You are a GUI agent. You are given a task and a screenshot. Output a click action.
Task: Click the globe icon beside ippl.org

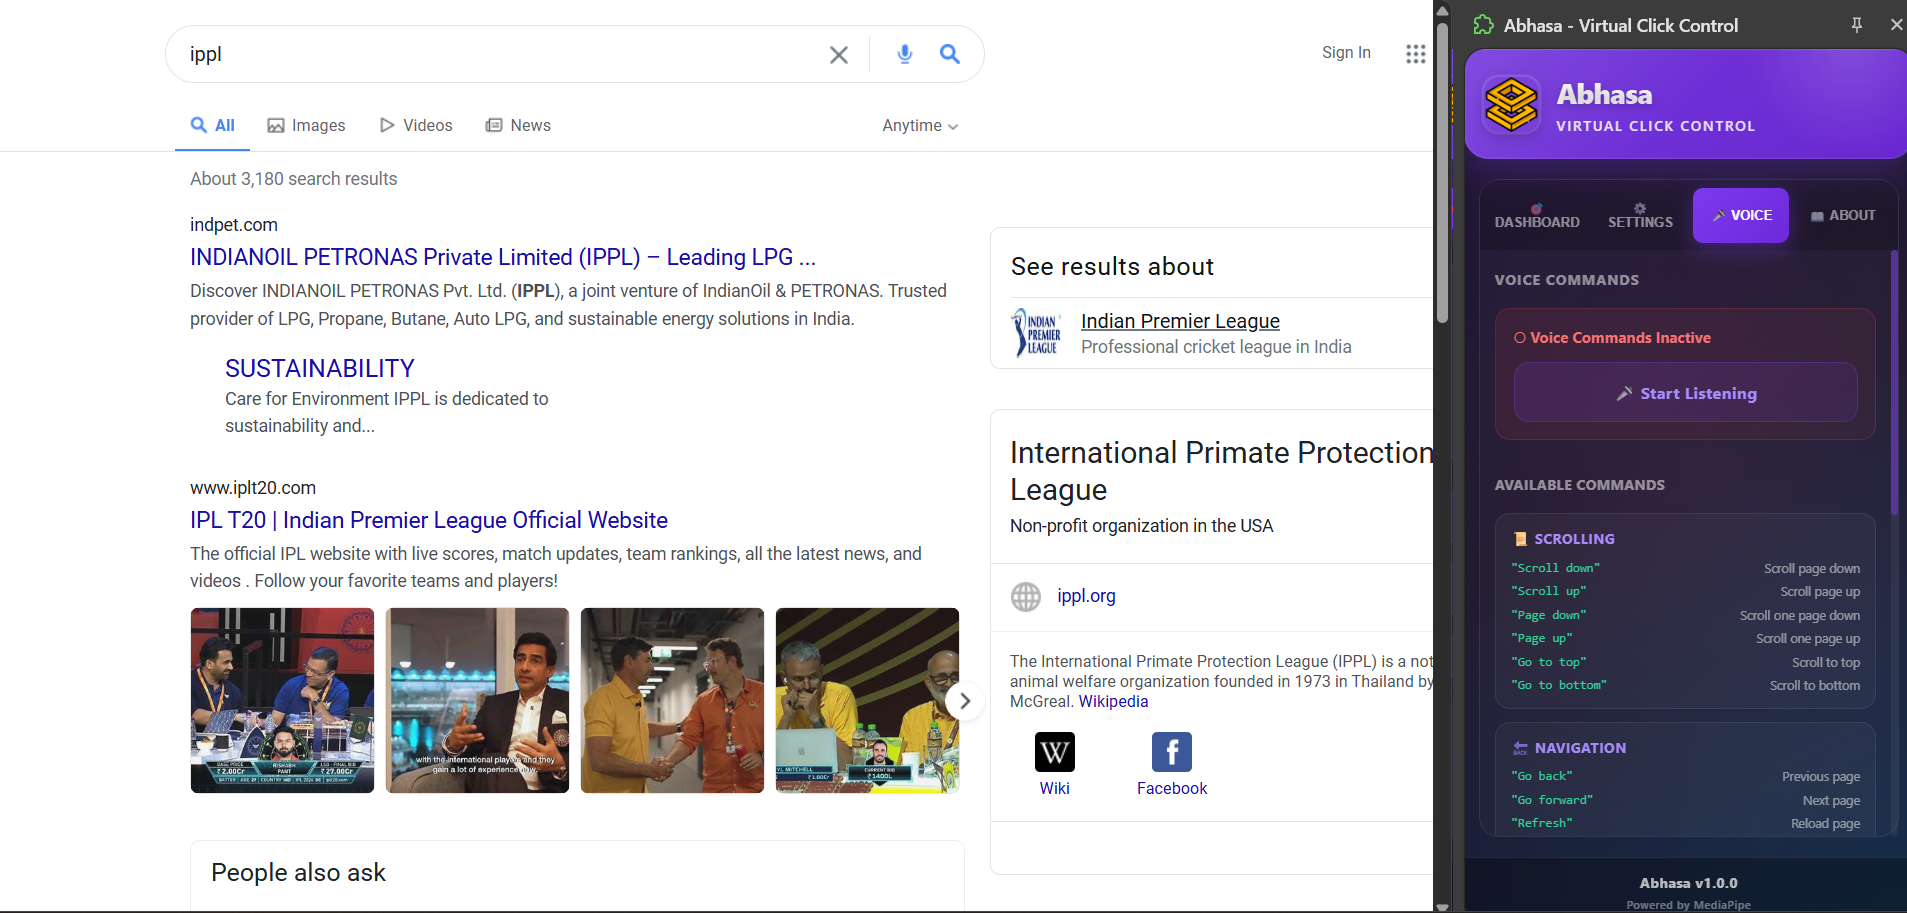click(1026, 597)
